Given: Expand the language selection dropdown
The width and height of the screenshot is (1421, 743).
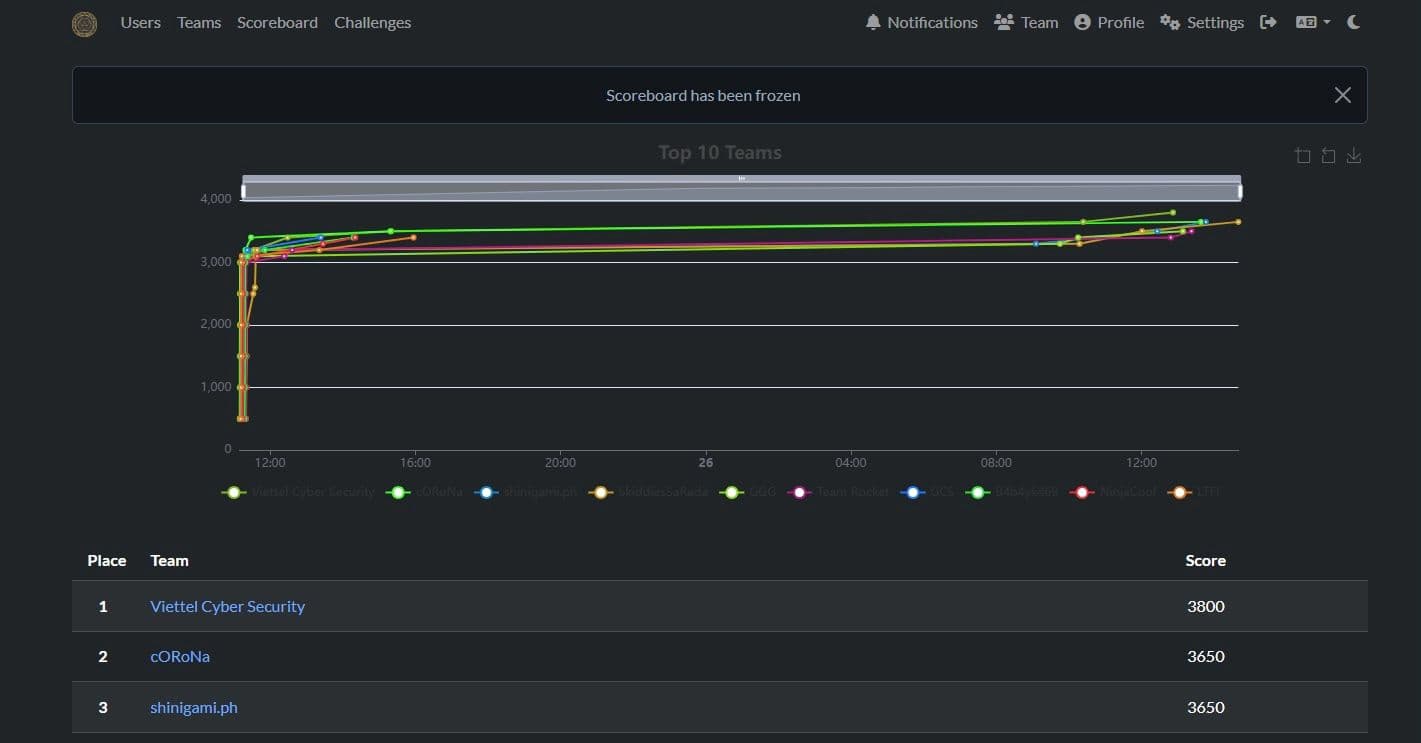Looking at the screenshot, I should point(1313,22).
